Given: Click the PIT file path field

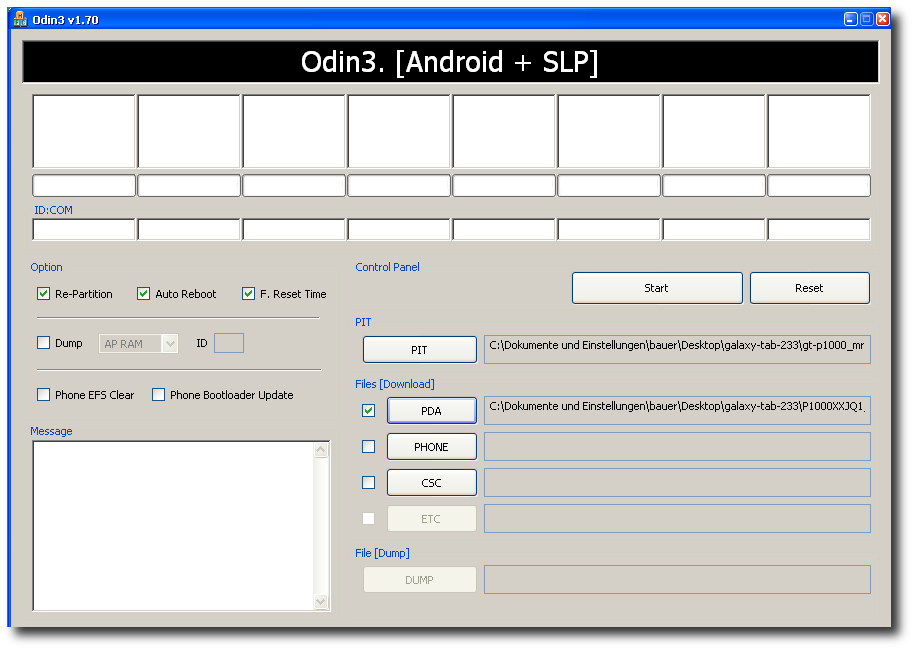Looking at the screenshot, I should click(677, 349).
